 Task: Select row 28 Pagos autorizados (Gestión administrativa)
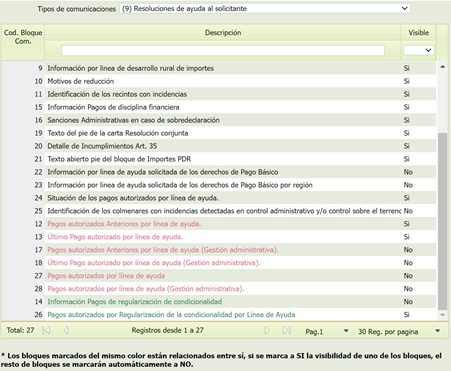click(x=219, y=289)
